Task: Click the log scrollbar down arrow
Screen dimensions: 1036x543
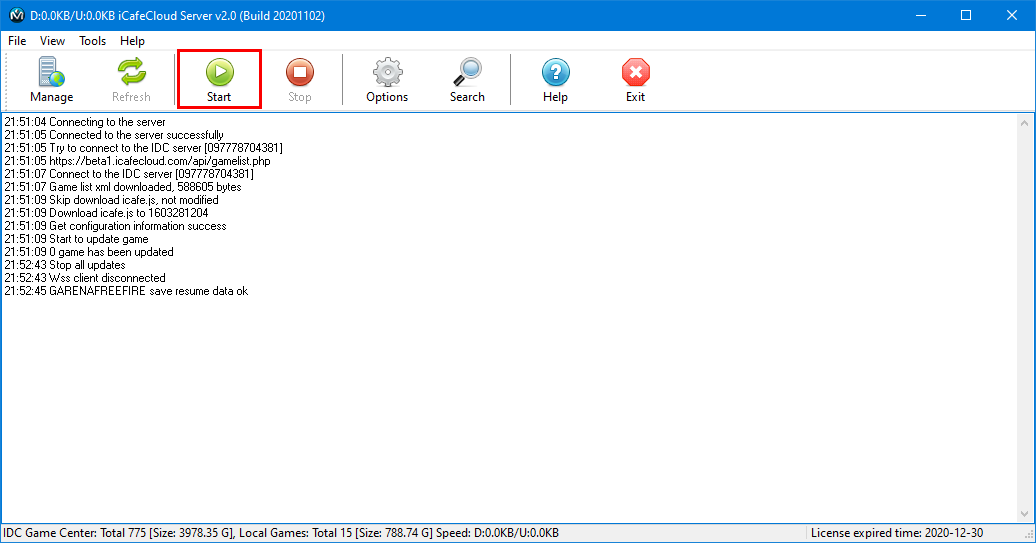Action: click(x=1025, y=515)
